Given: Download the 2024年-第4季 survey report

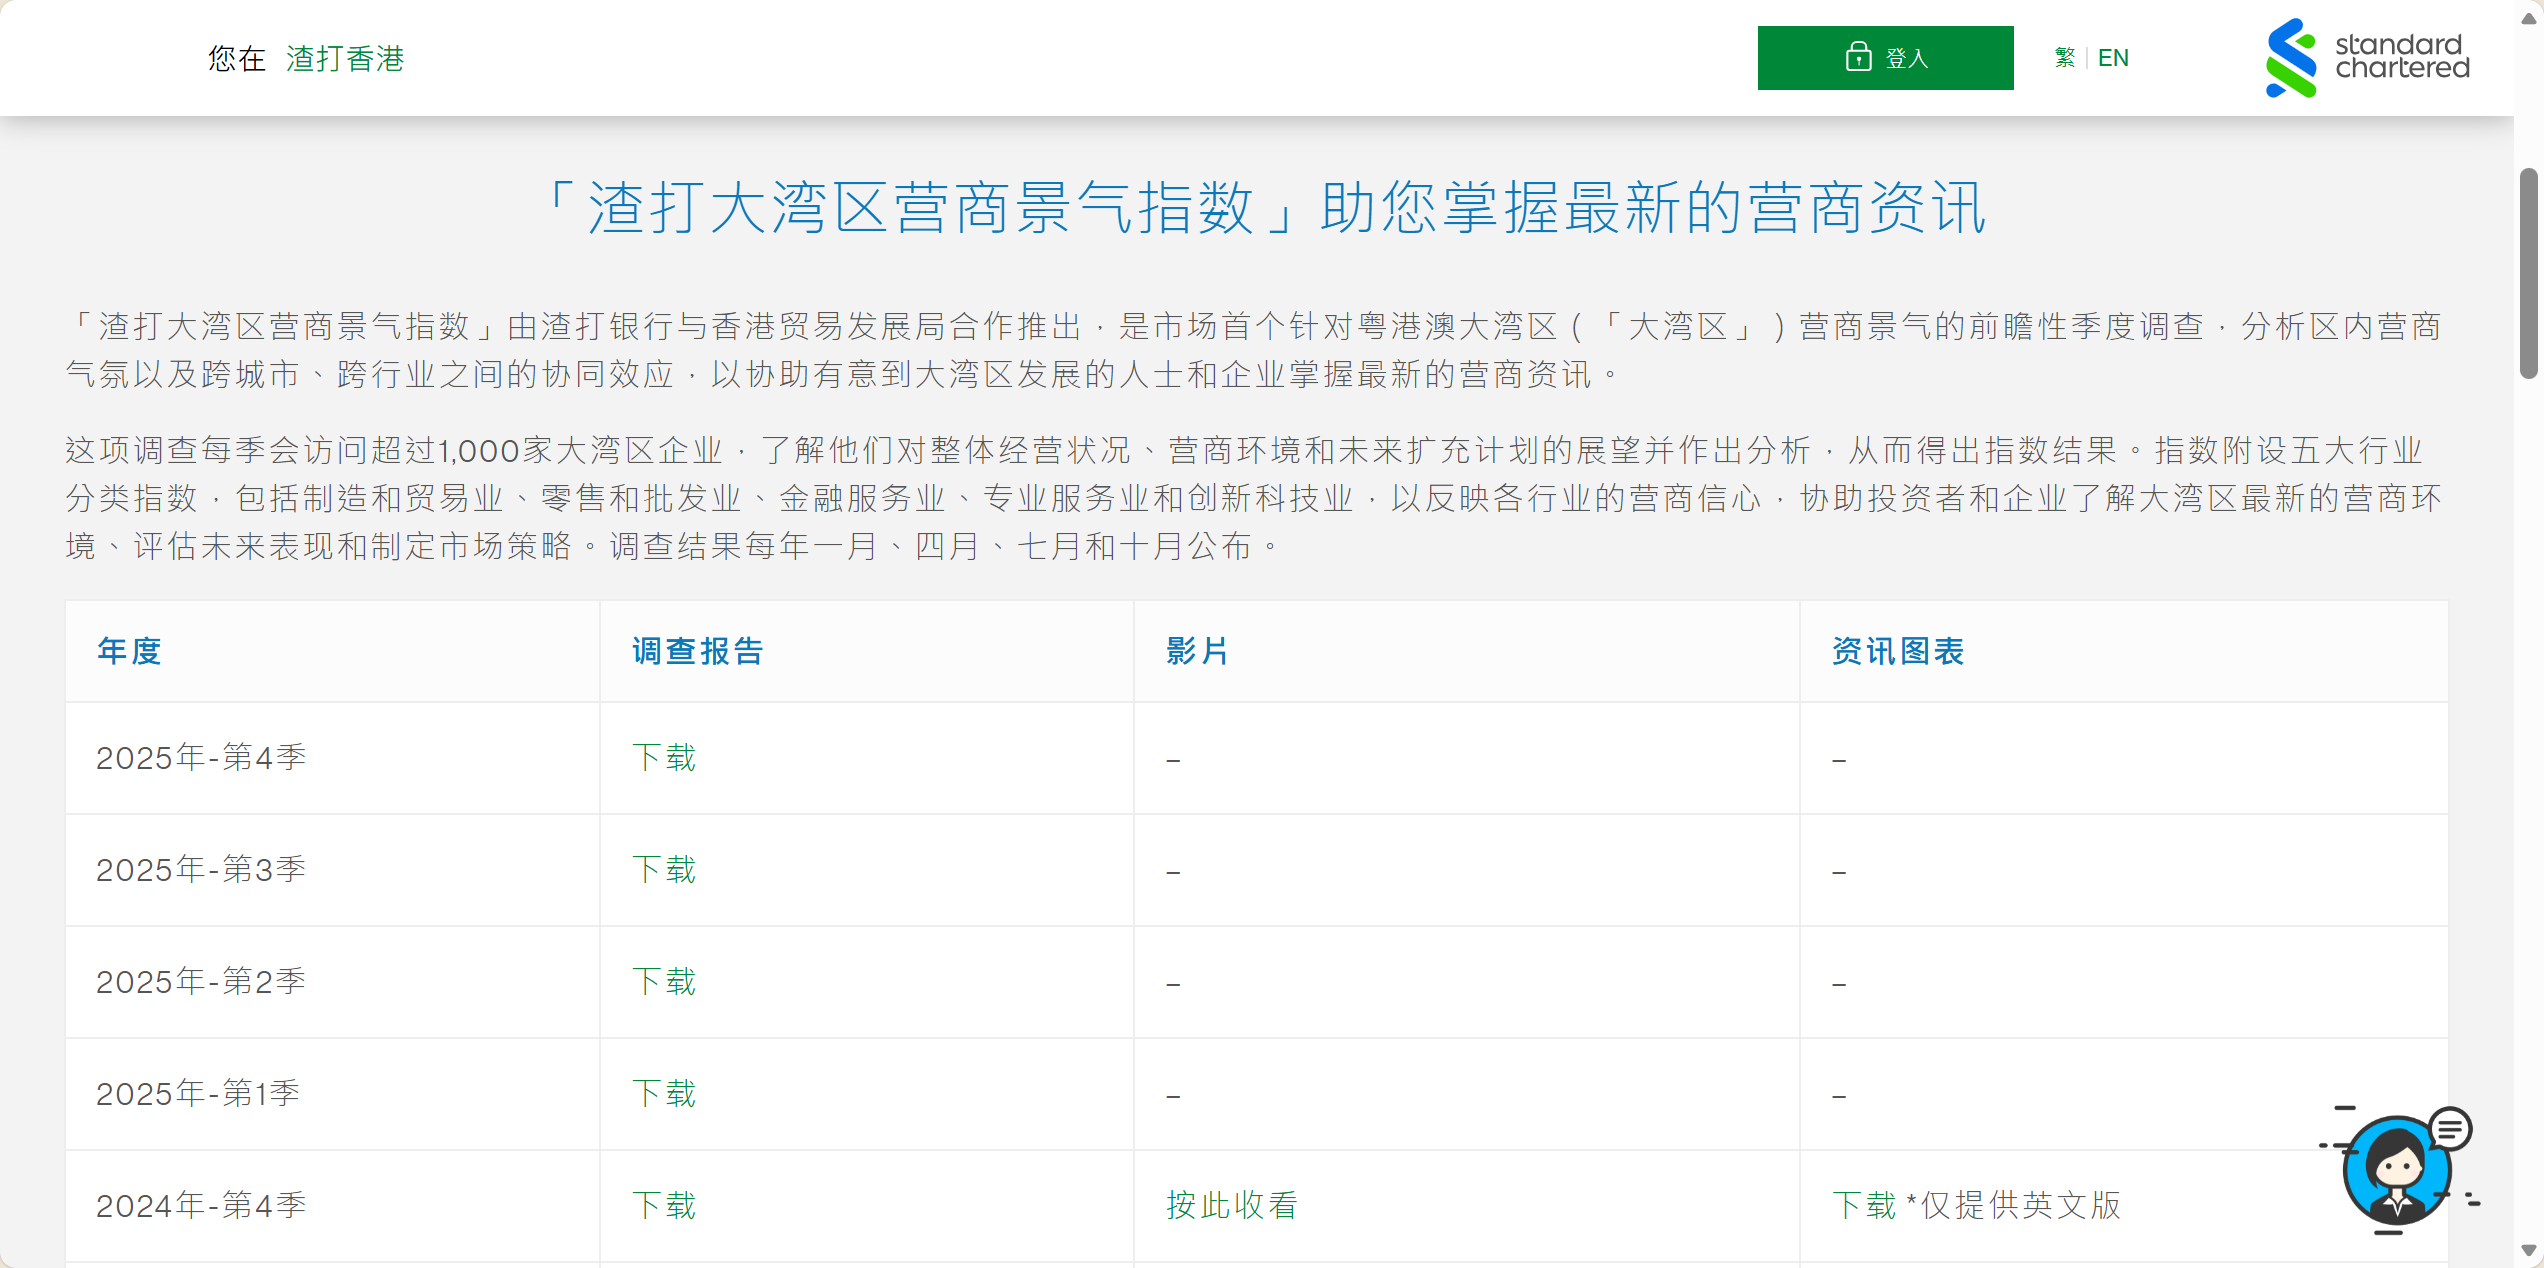Looking at the screenshot, I should tap(664, 1206).
